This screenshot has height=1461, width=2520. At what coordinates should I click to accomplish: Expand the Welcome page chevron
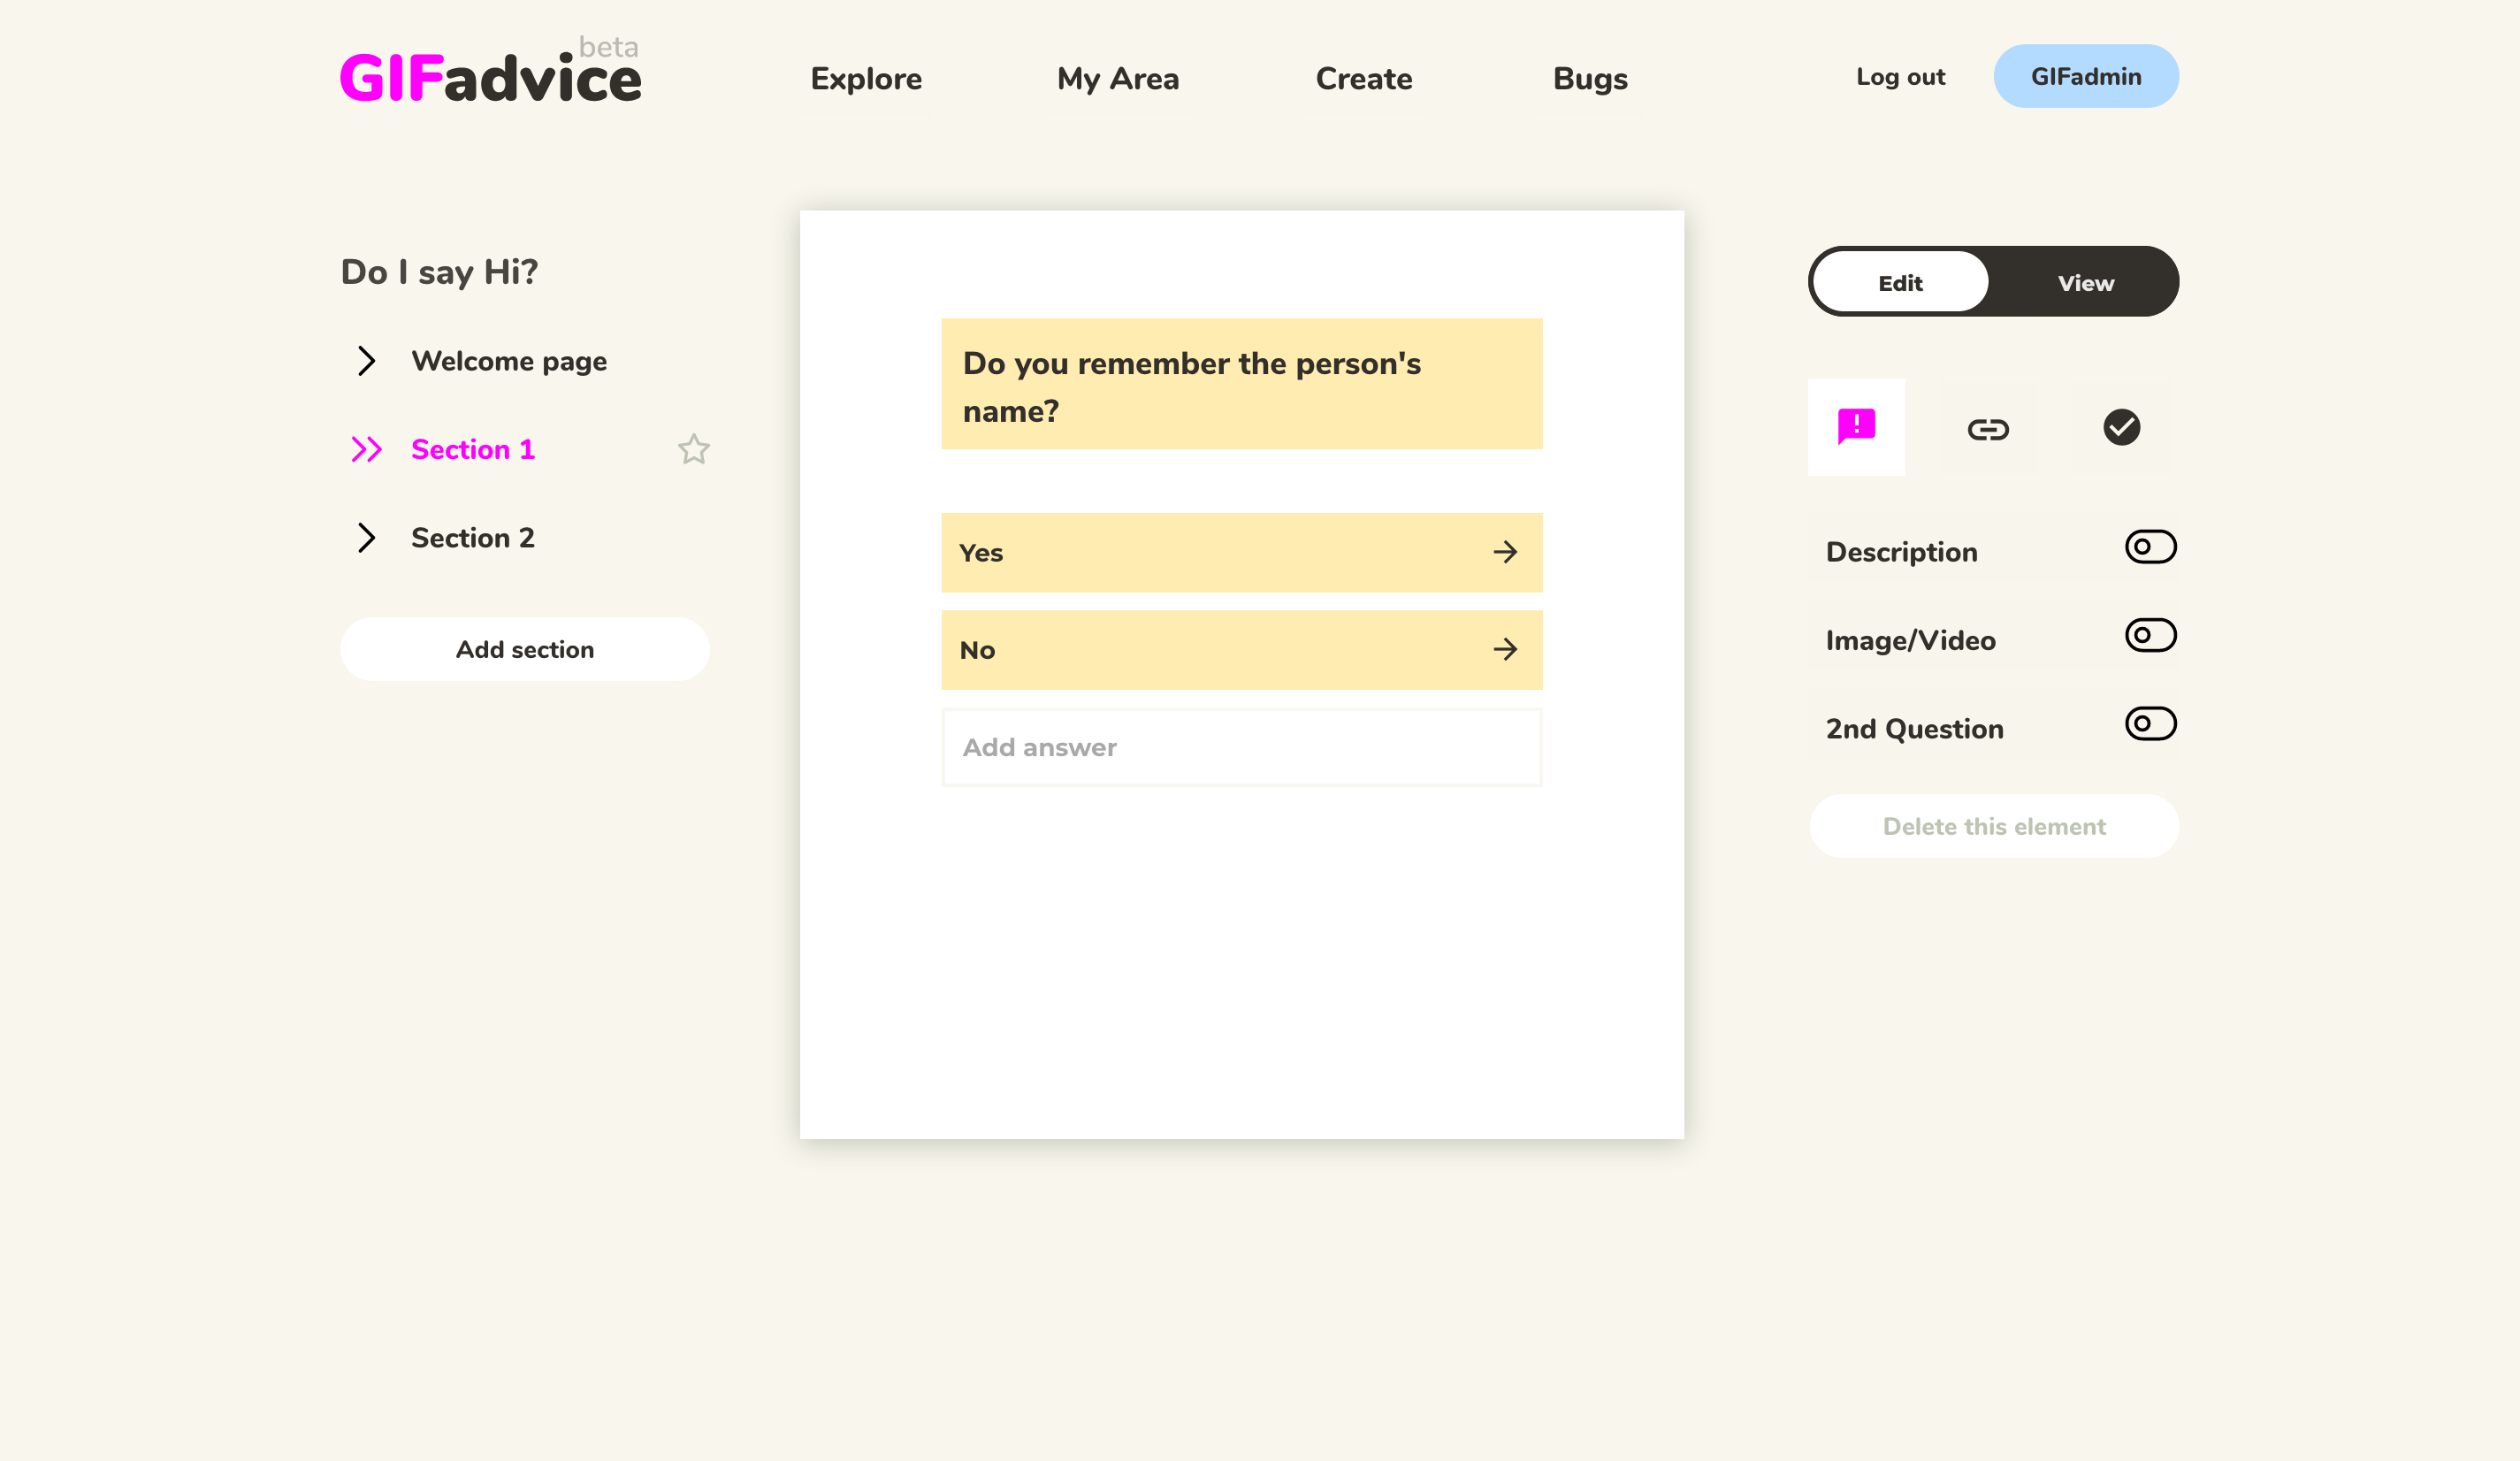coord(366,361)
